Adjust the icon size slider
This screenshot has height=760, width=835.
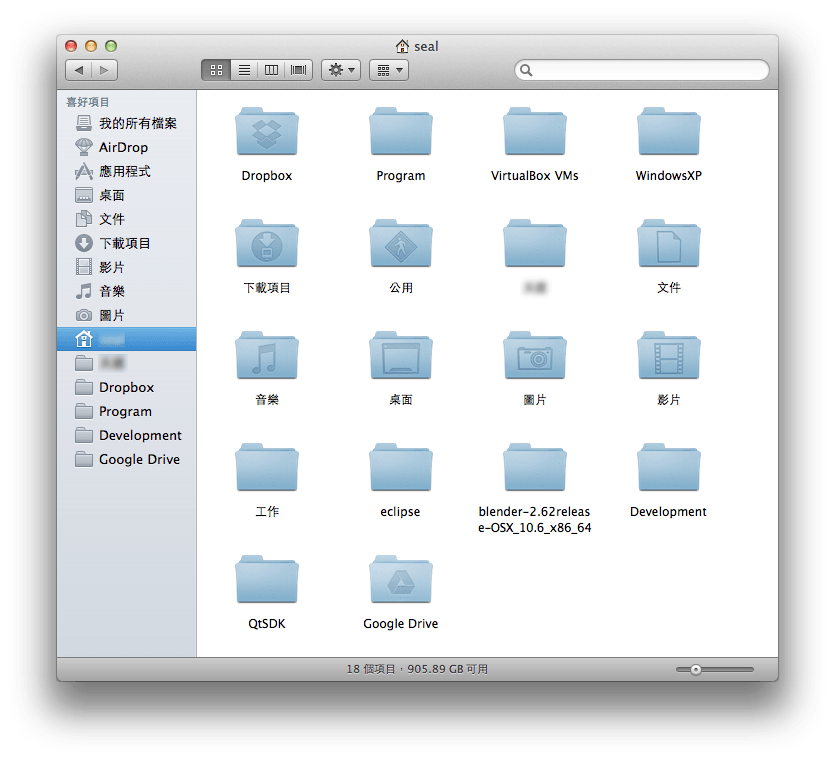(x=696, y=669)
